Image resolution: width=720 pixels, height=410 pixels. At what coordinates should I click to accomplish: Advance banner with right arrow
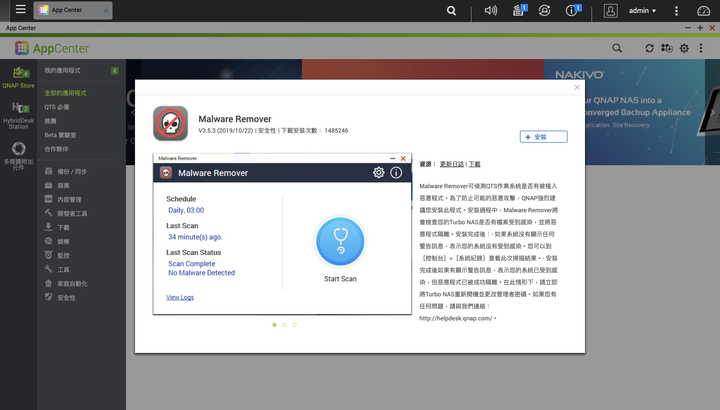(712, 112)
